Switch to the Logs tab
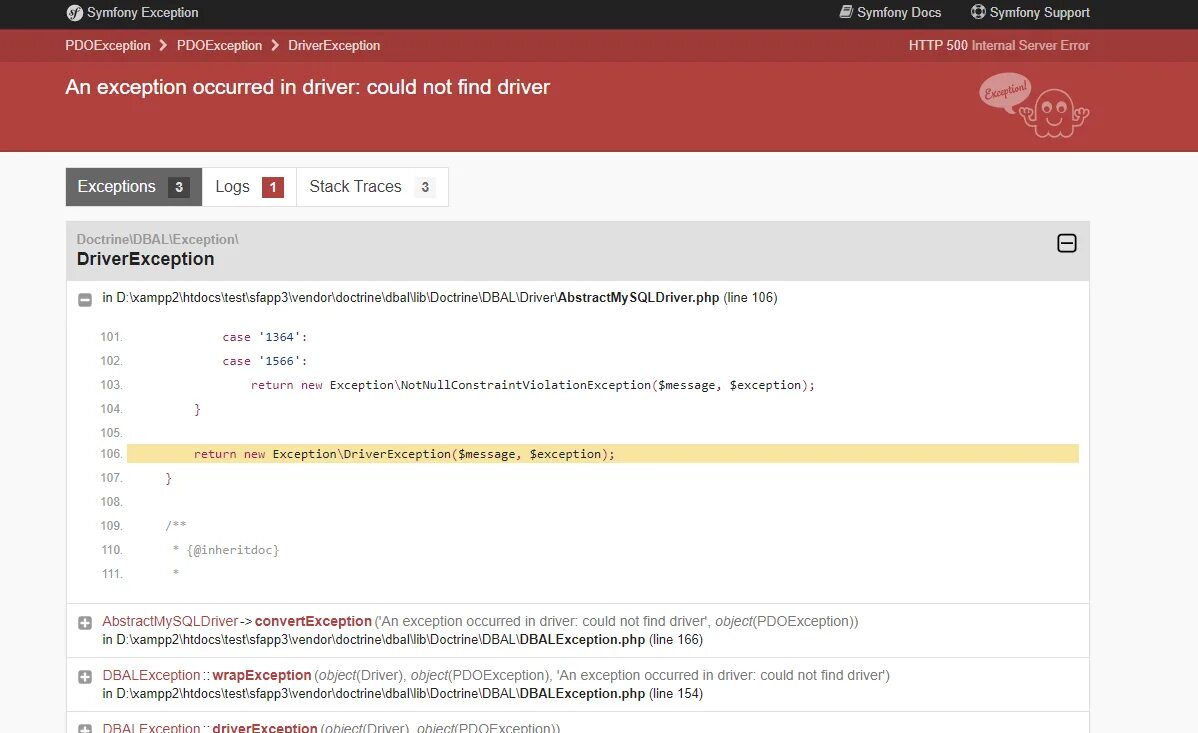This screenshot has height=733, width=1198. point(249,186)
